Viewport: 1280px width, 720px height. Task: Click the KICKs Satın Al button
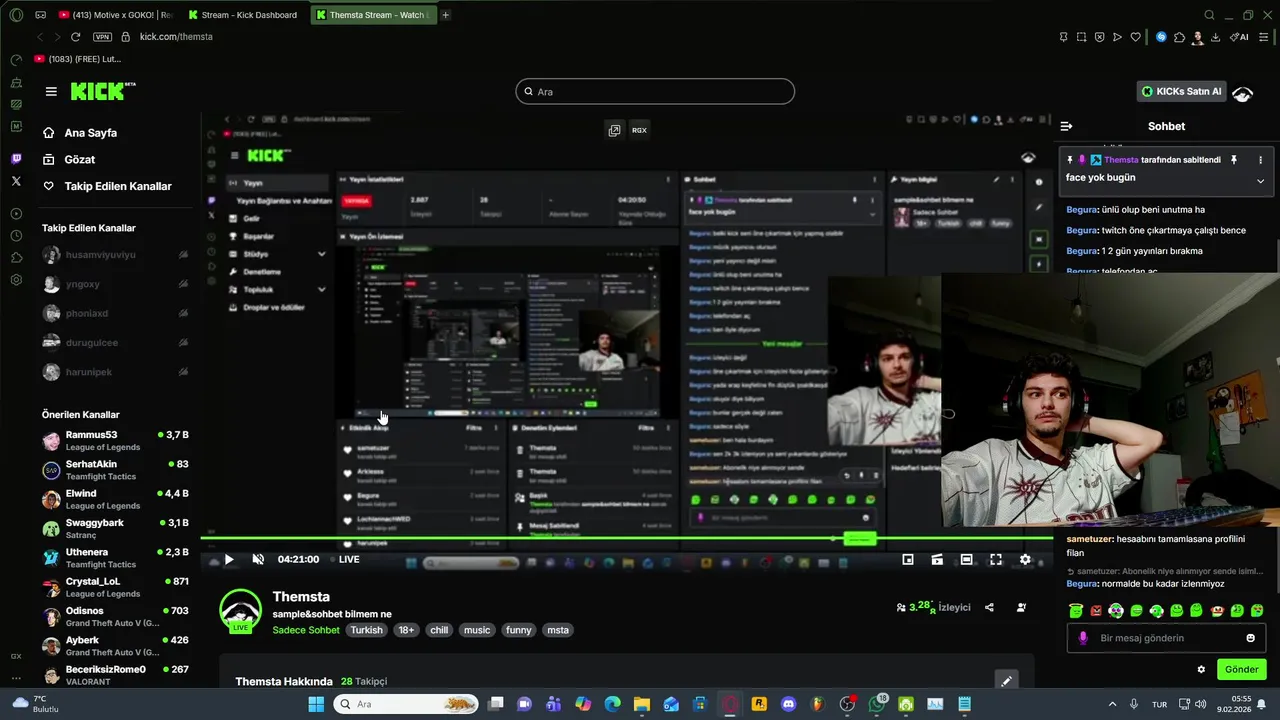coord(1183,91)
